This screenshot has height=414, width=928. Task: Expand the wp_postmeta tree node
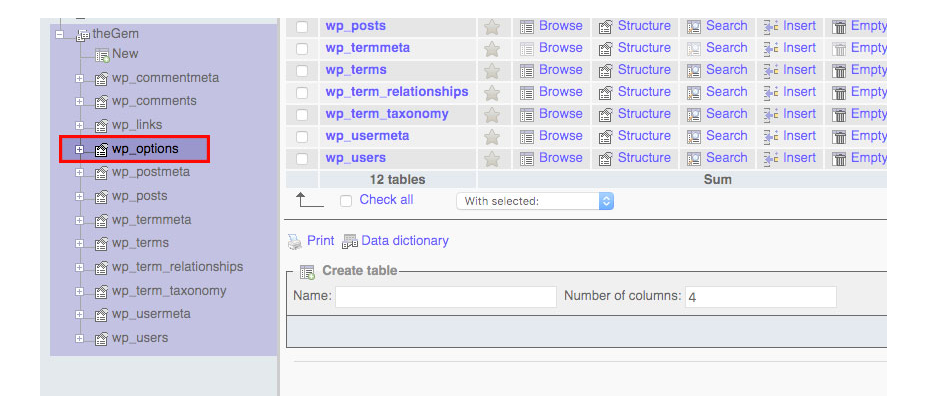coord(80,173)
